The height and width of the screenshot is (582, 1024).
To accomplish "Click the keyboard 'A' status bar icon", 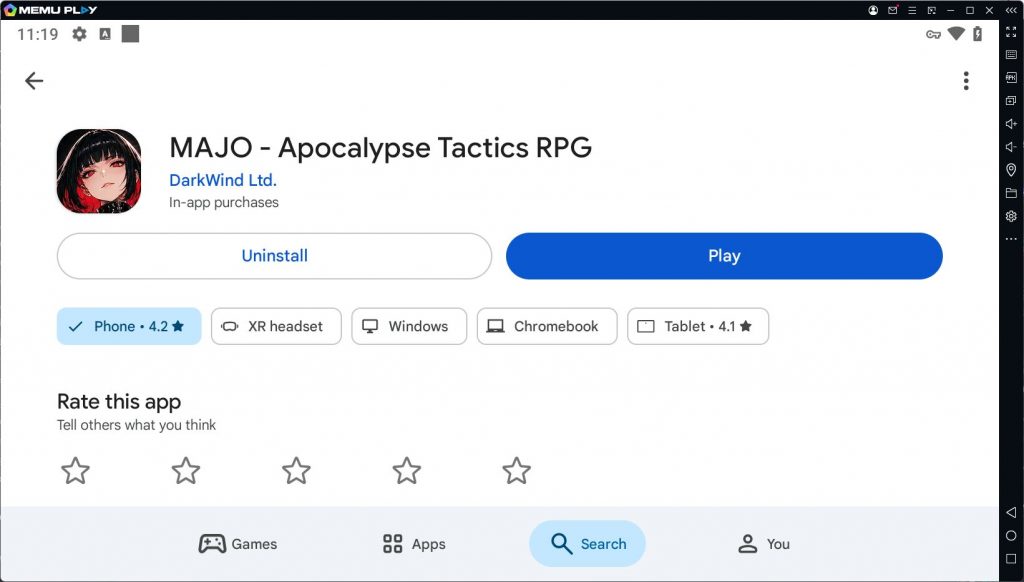I will point(104,34).
